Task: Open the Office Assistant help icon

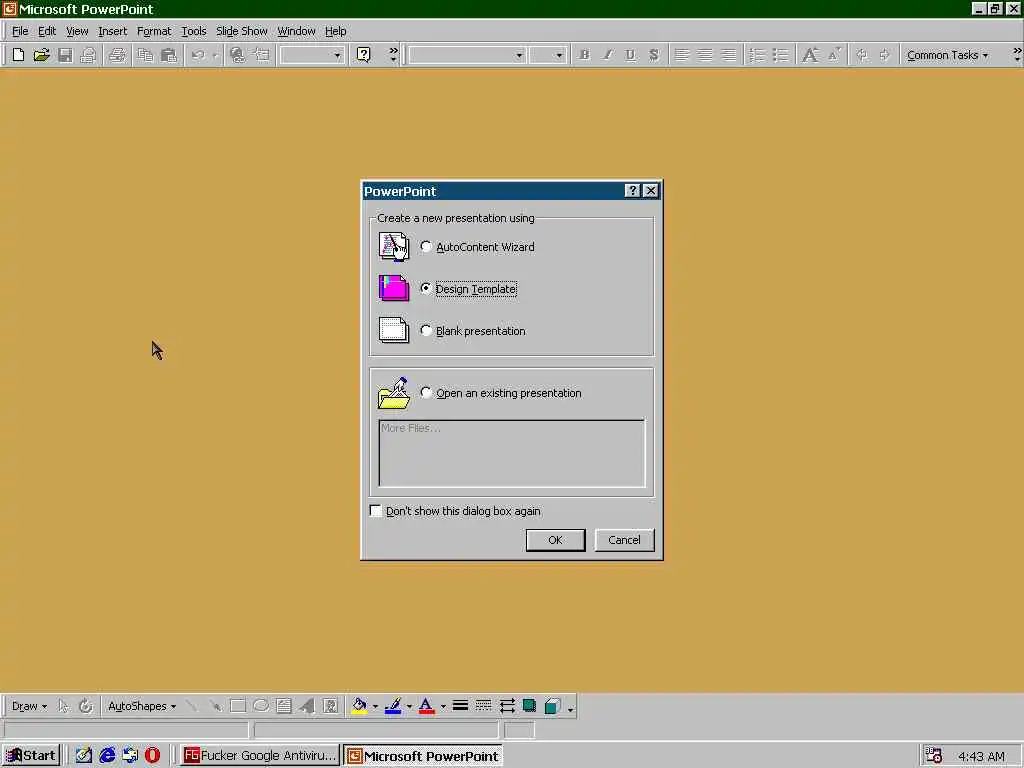Action: pos(364,55)
